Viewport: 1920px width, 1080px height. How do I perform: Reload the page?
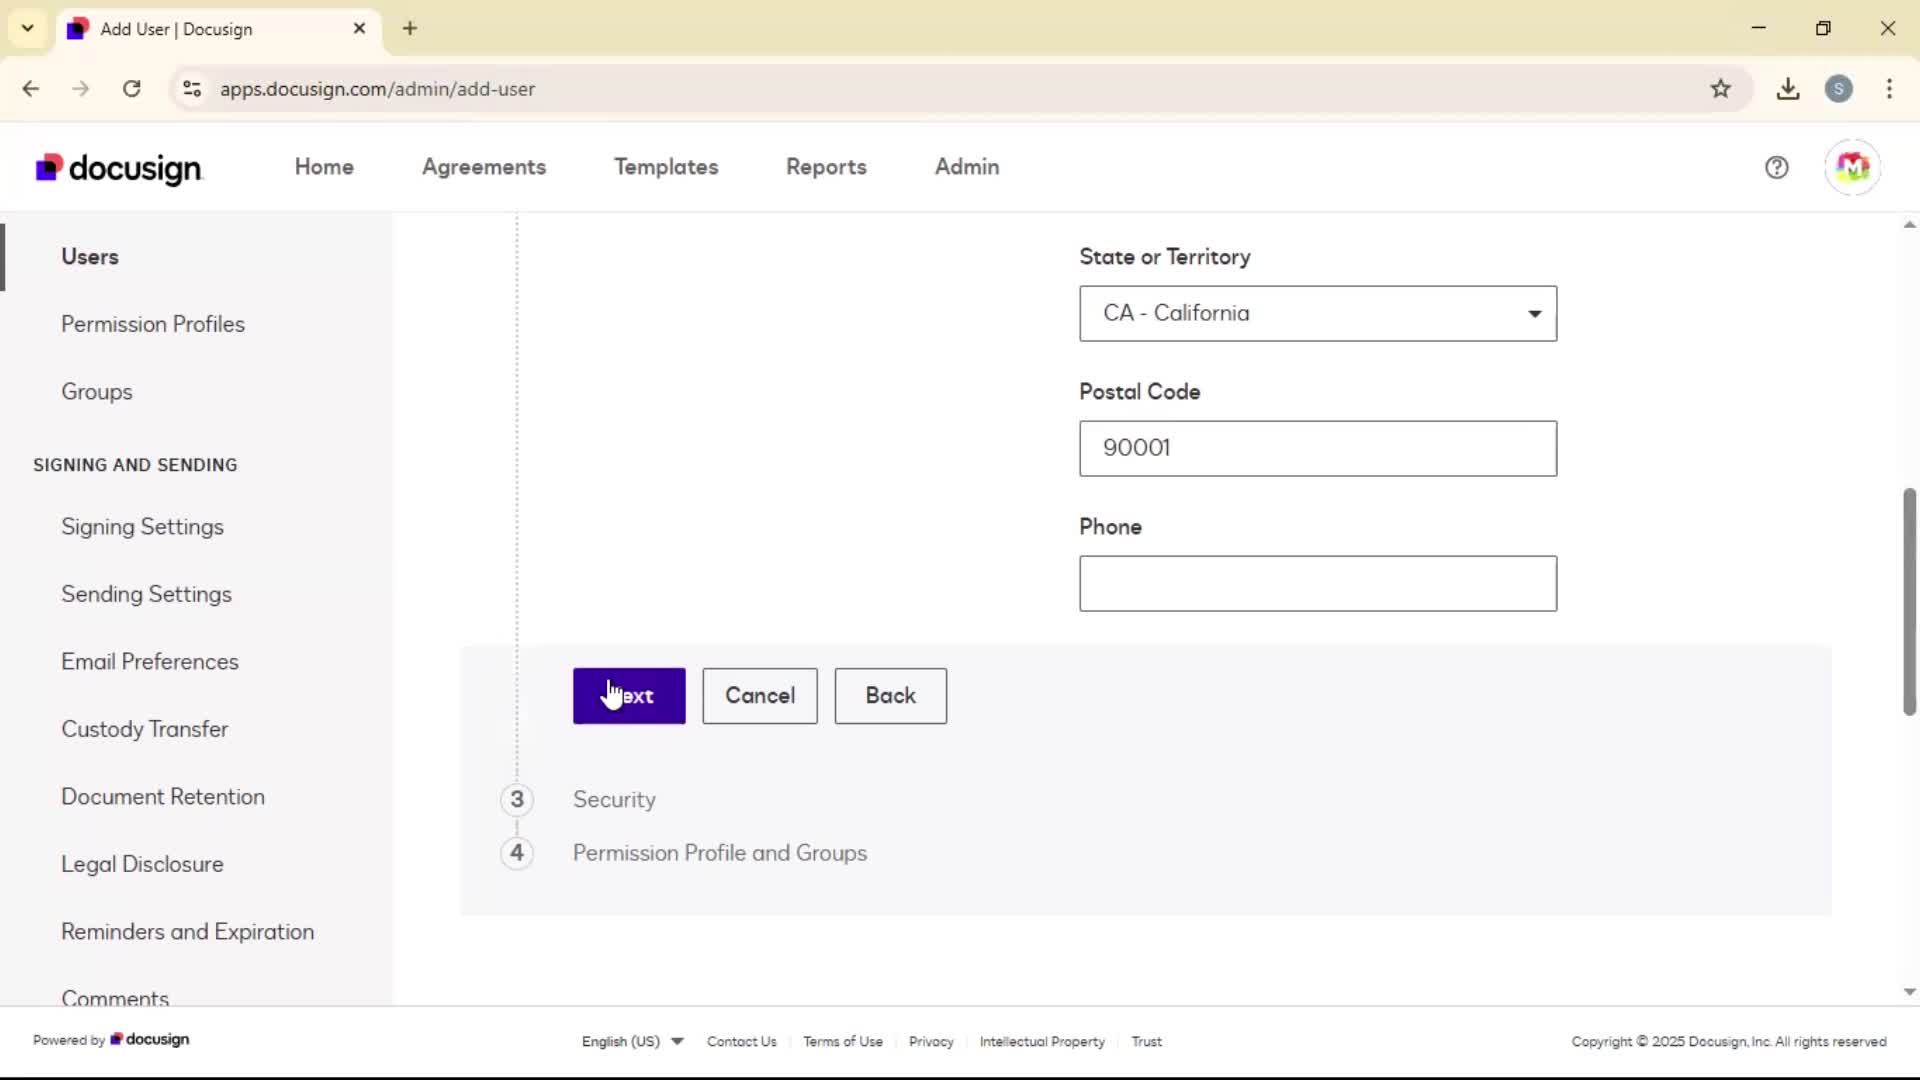click(131, 89)
